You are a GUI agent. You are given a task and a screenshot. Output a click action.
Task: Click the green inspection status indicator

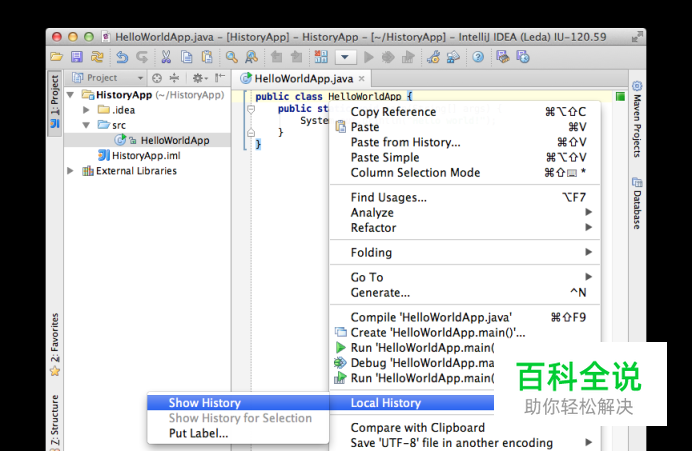[x=620, y=96]
